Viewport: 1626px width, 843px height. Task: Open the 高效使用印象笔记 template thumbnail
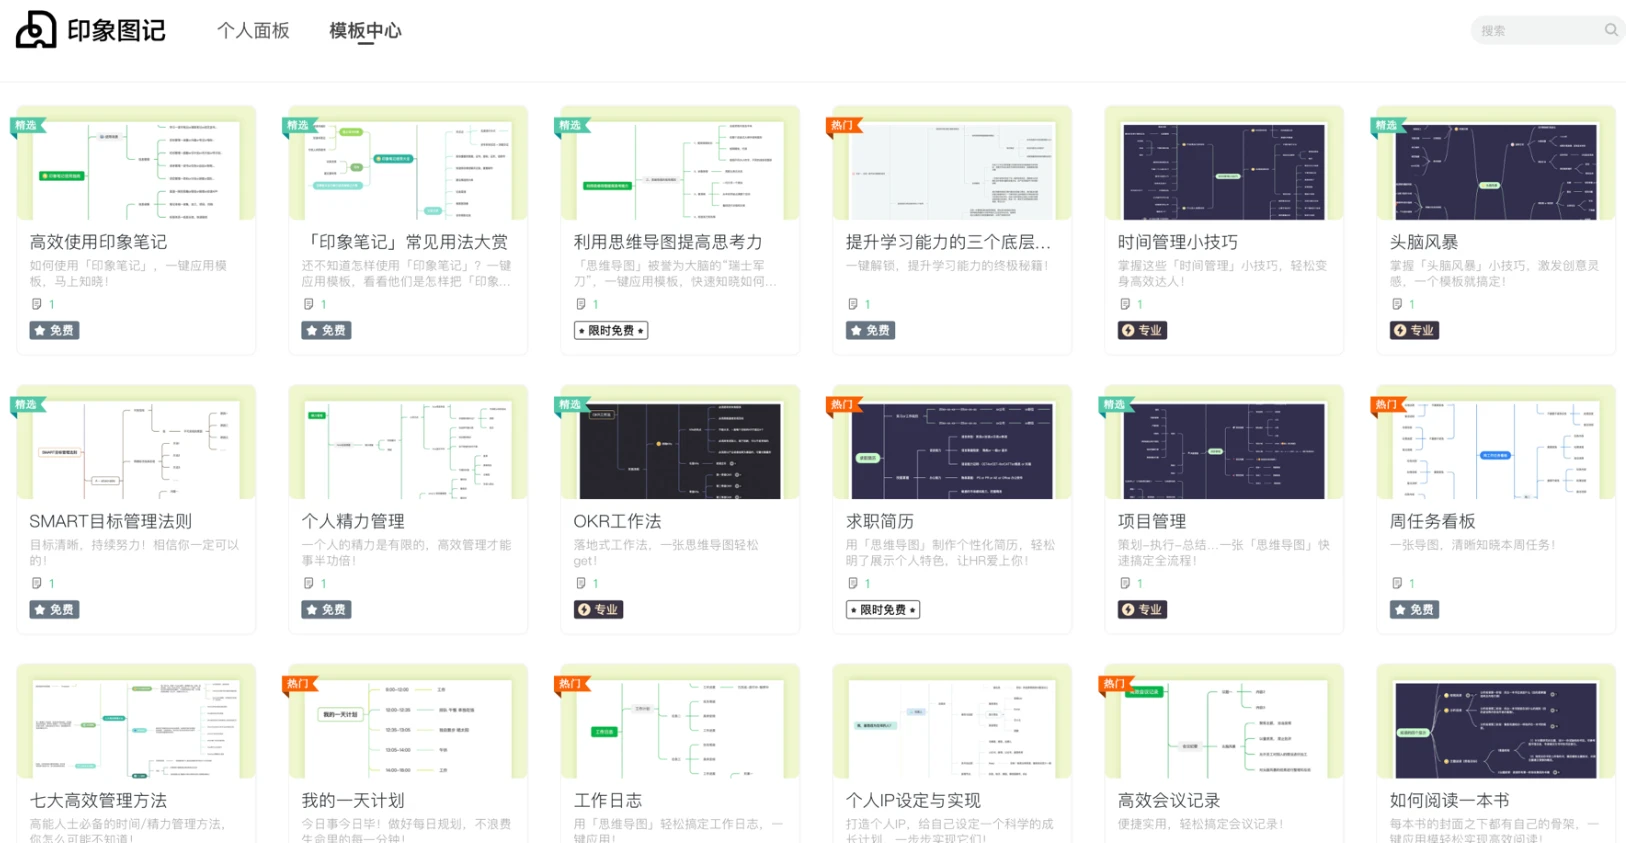click(x=136, y=163)
